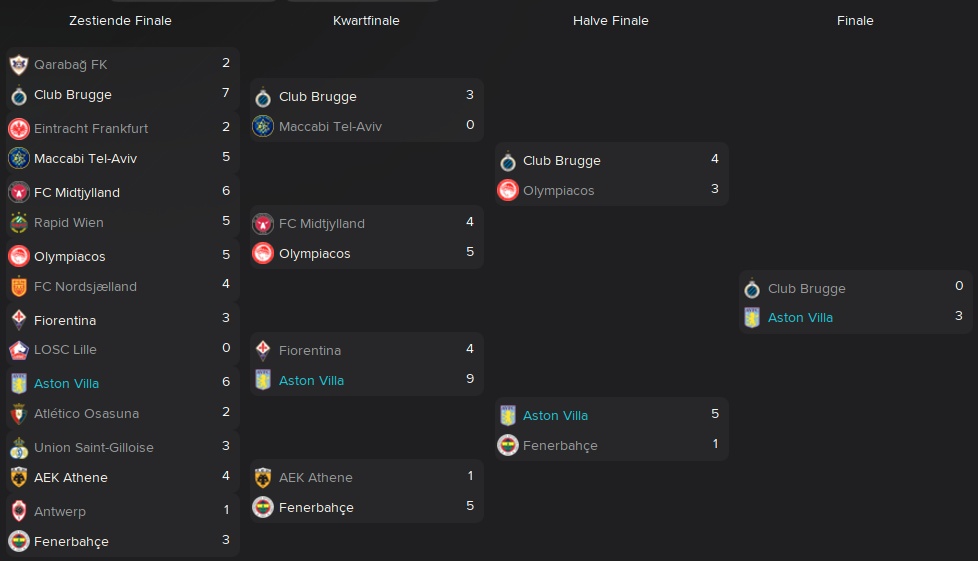Open Fiorentina in the Zestiende Finale
This screenshot has width=978, height=561.
(x=65, y=321)
